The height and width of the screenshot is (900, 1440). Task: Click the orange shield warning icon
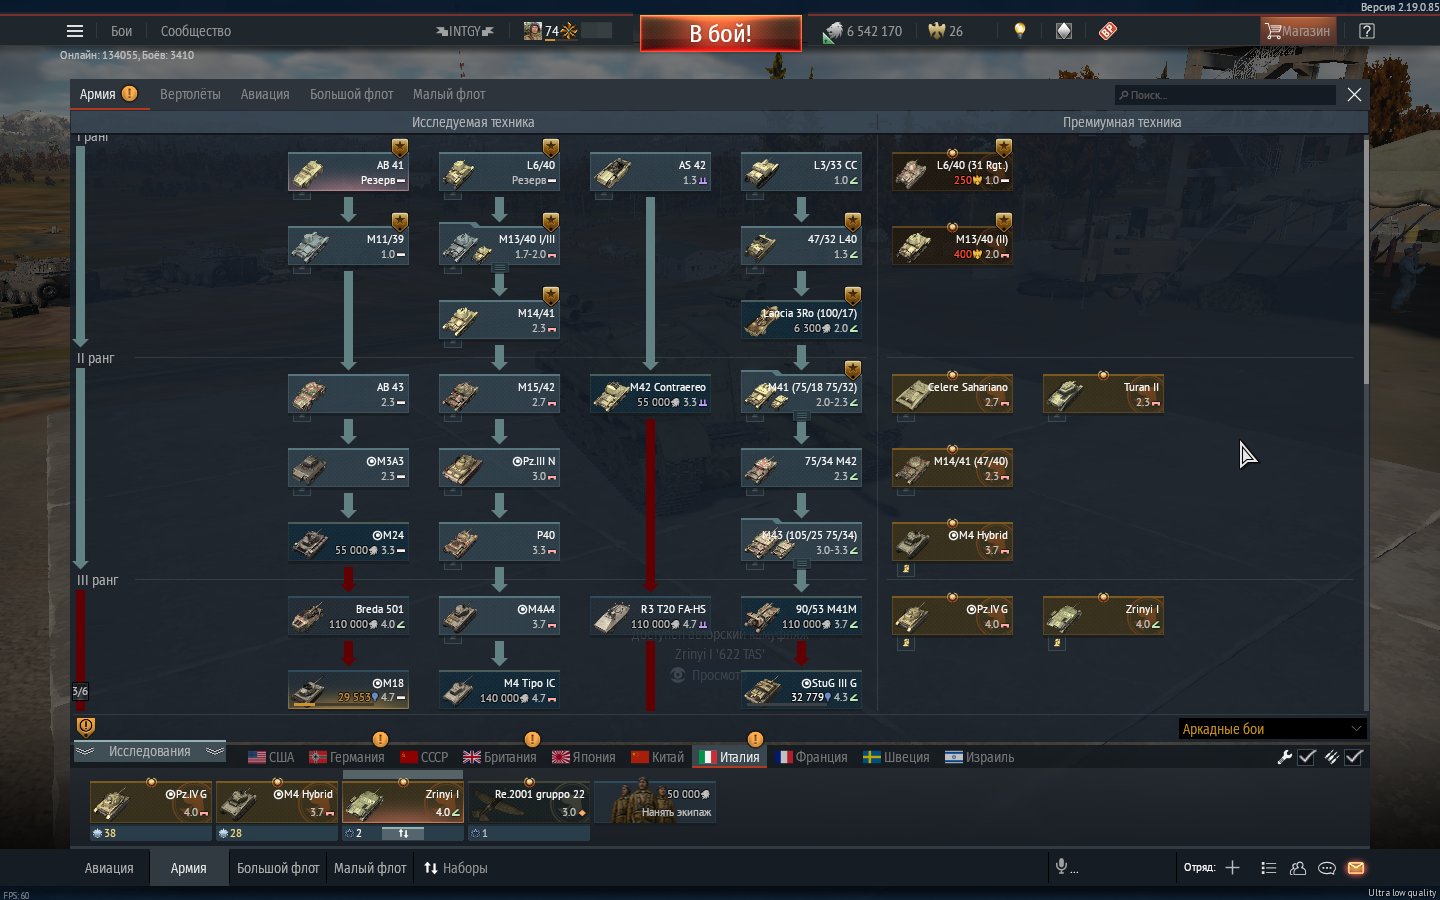coord(86,727)
